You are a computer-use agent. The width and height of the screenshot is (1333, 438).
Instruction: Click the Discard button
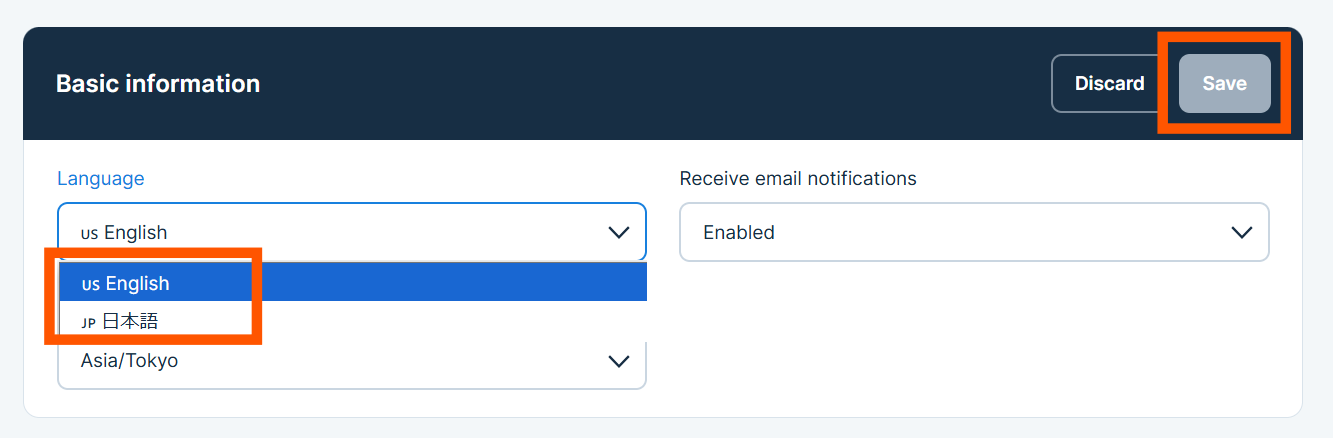[x=1109, y=84]
